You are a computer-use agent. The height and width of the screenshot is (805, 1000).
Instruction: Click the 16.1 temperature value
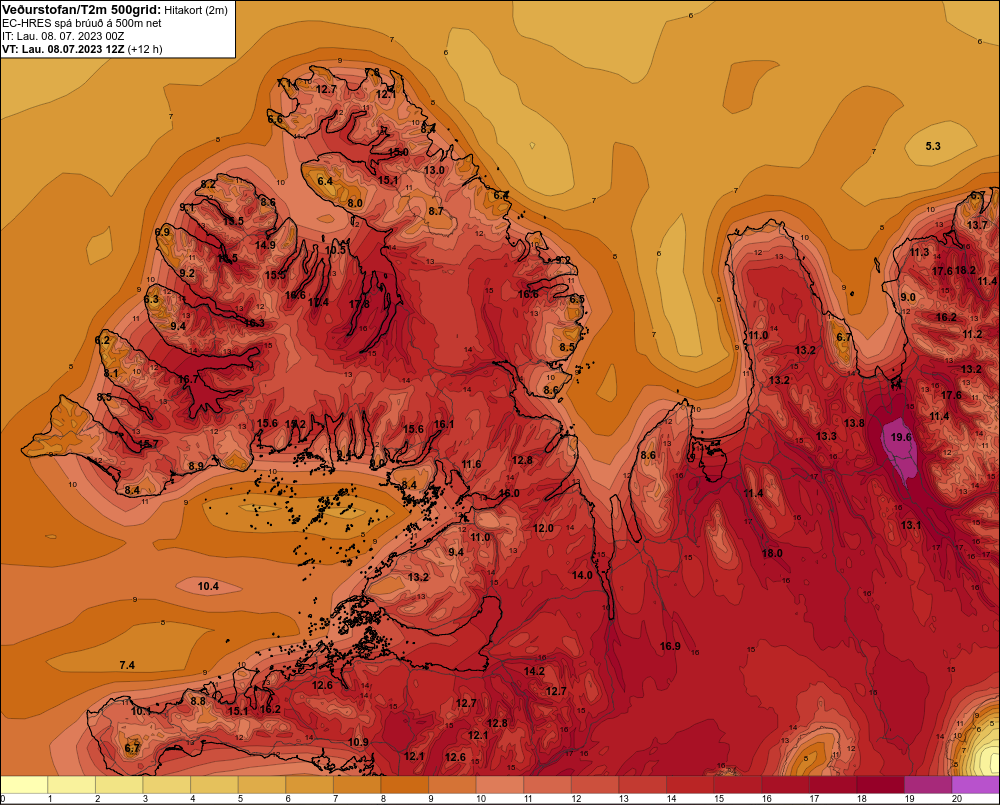444,424
